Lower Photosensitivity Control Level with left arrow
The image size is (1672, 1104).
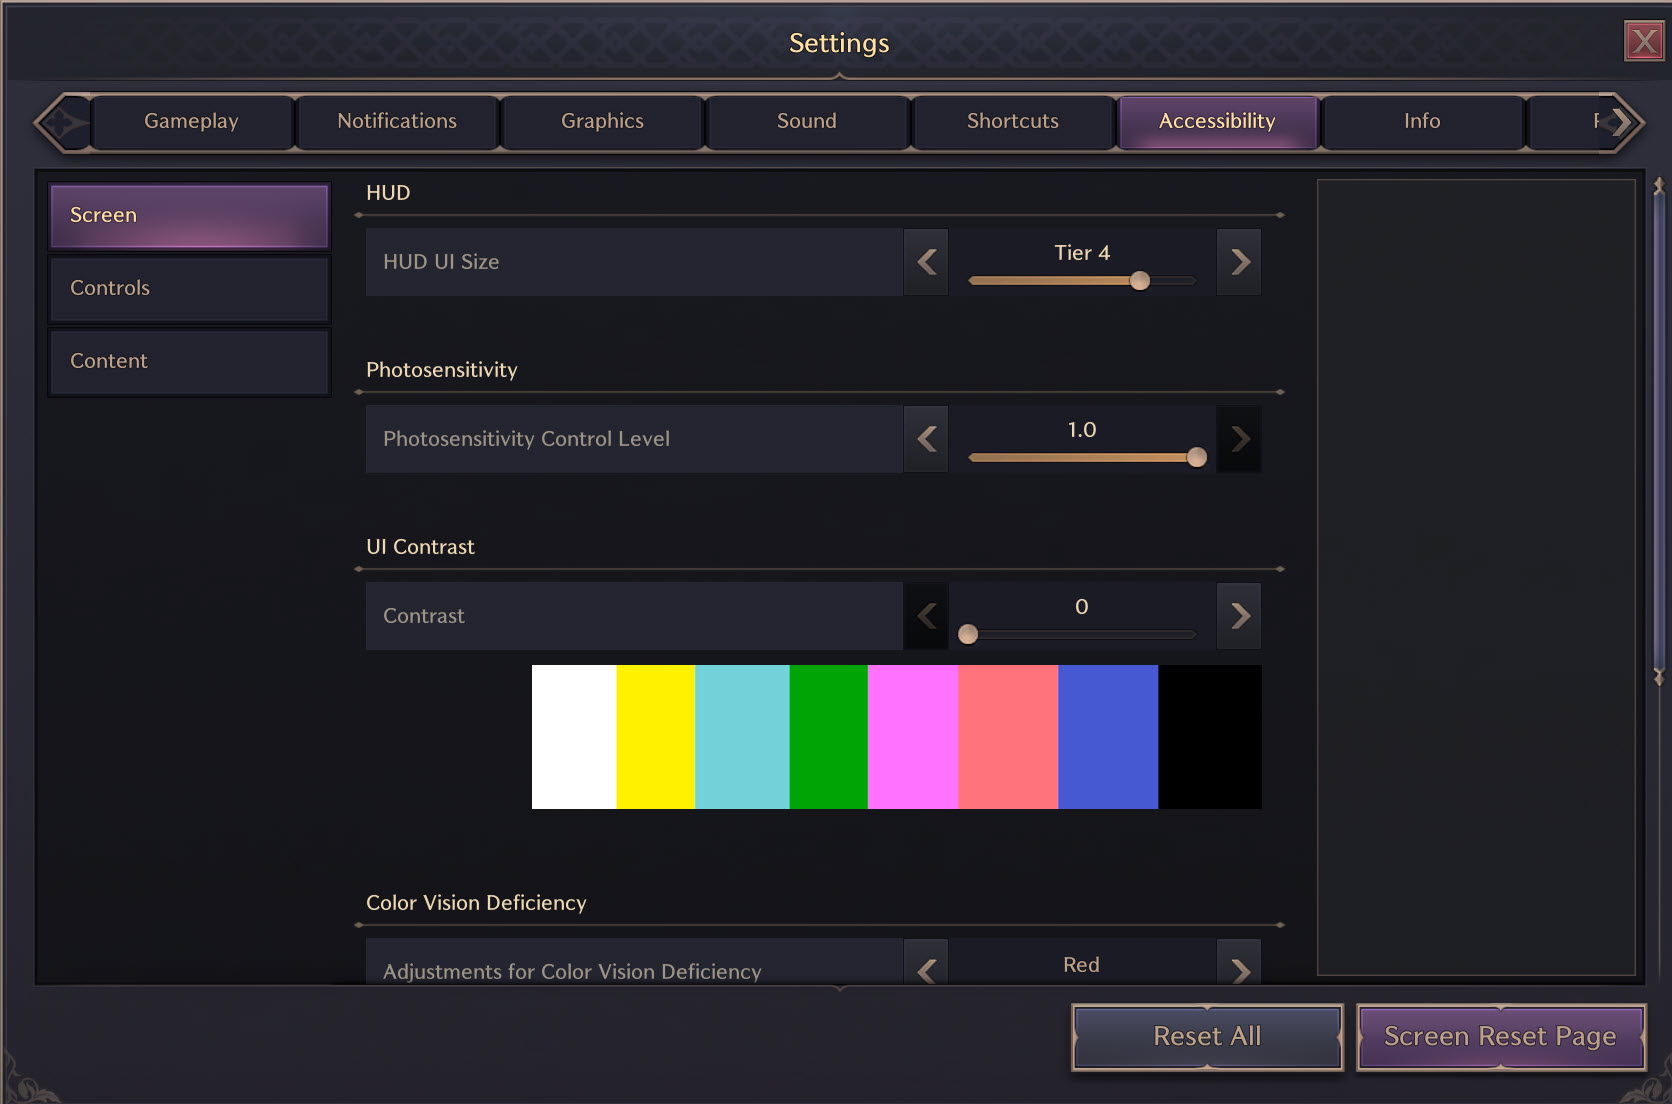tap(926, 439)
